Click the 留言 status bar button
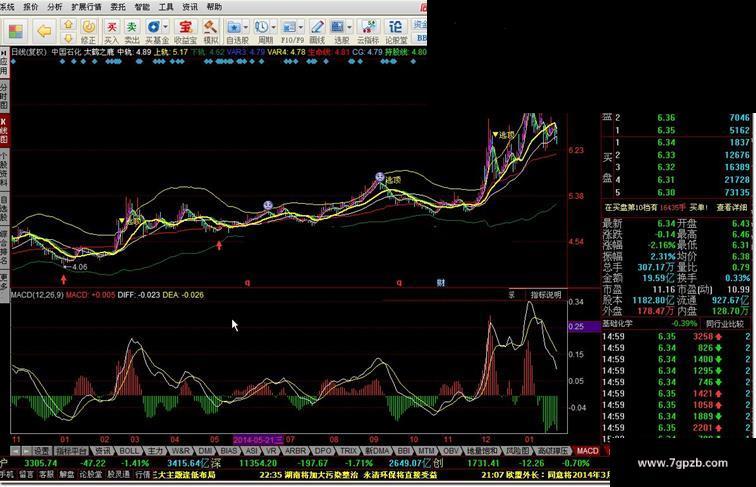 pos(27,474)
